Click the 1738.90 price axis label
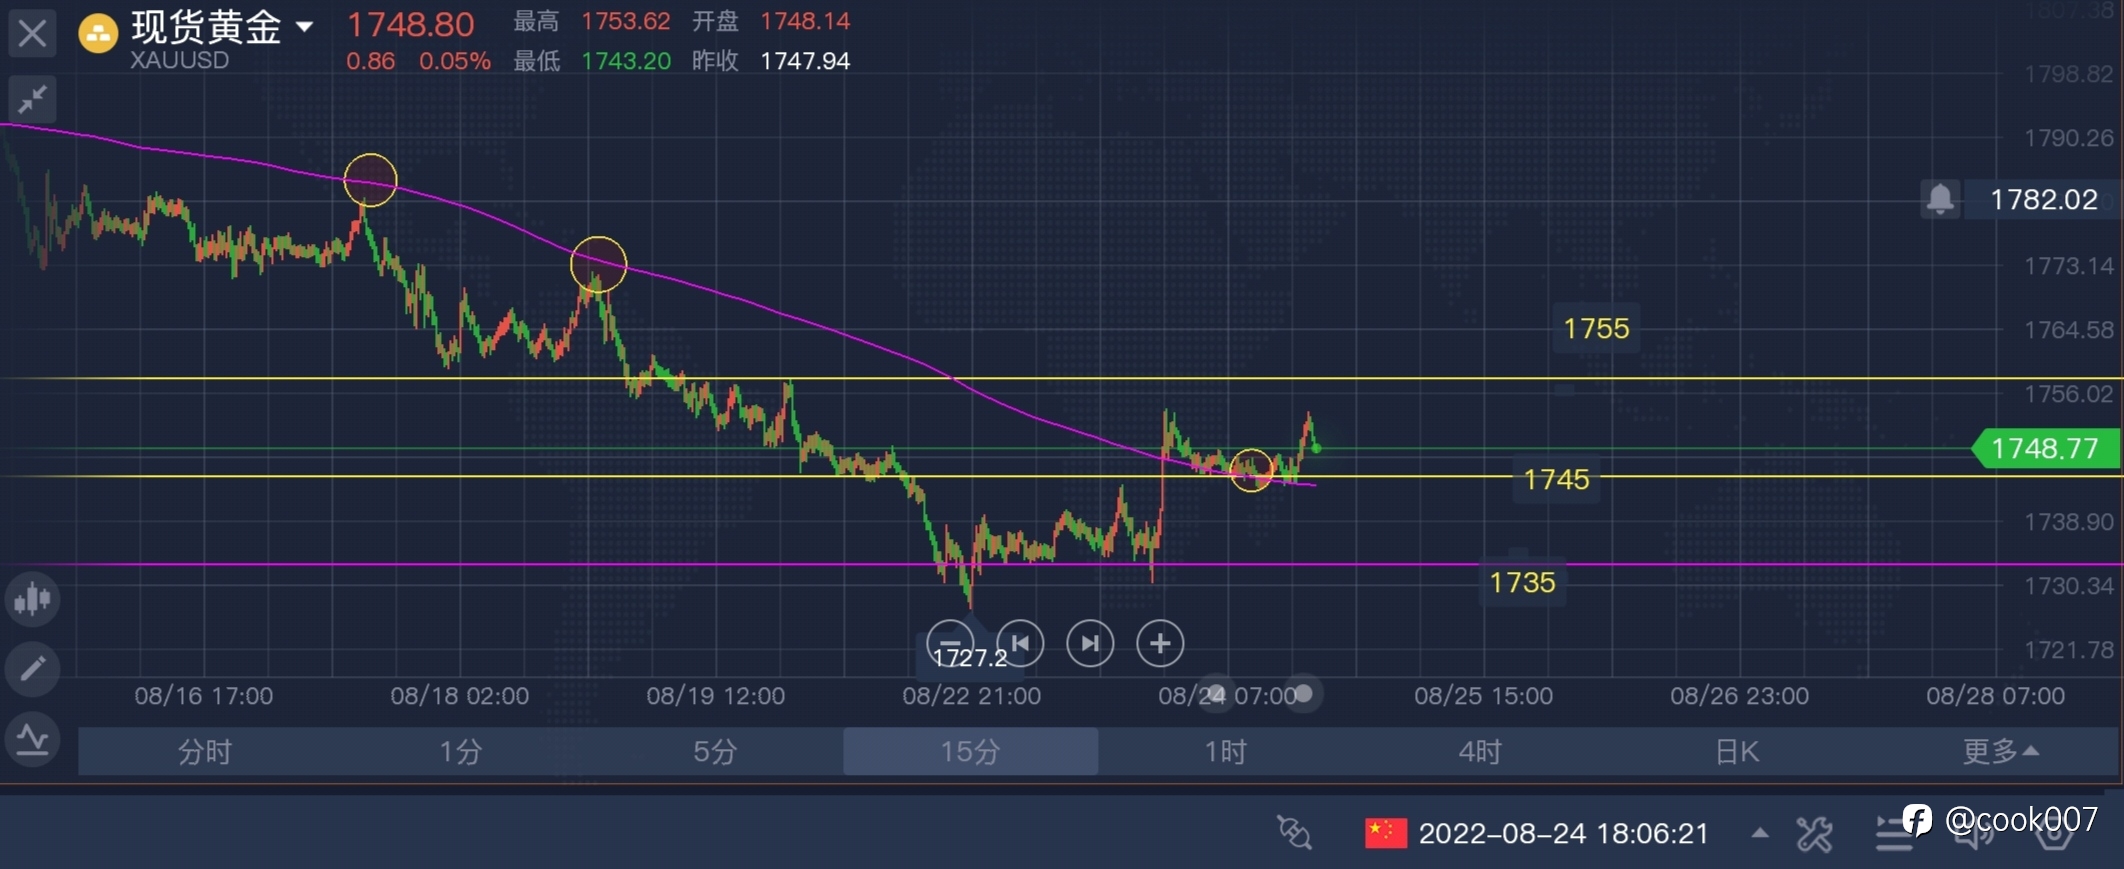2124x869 pixels. (2069, 522)
